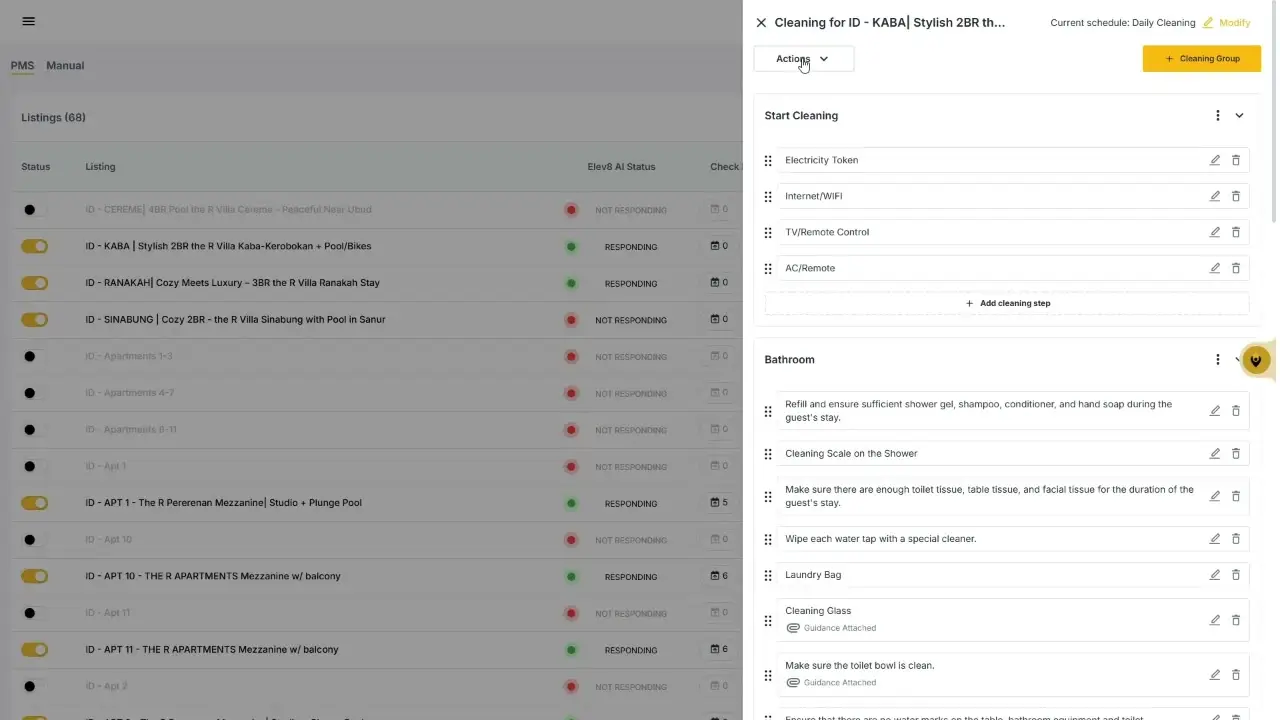Open Bathroom section three-dot options

pyautogui.click(x=1218, y=360)
